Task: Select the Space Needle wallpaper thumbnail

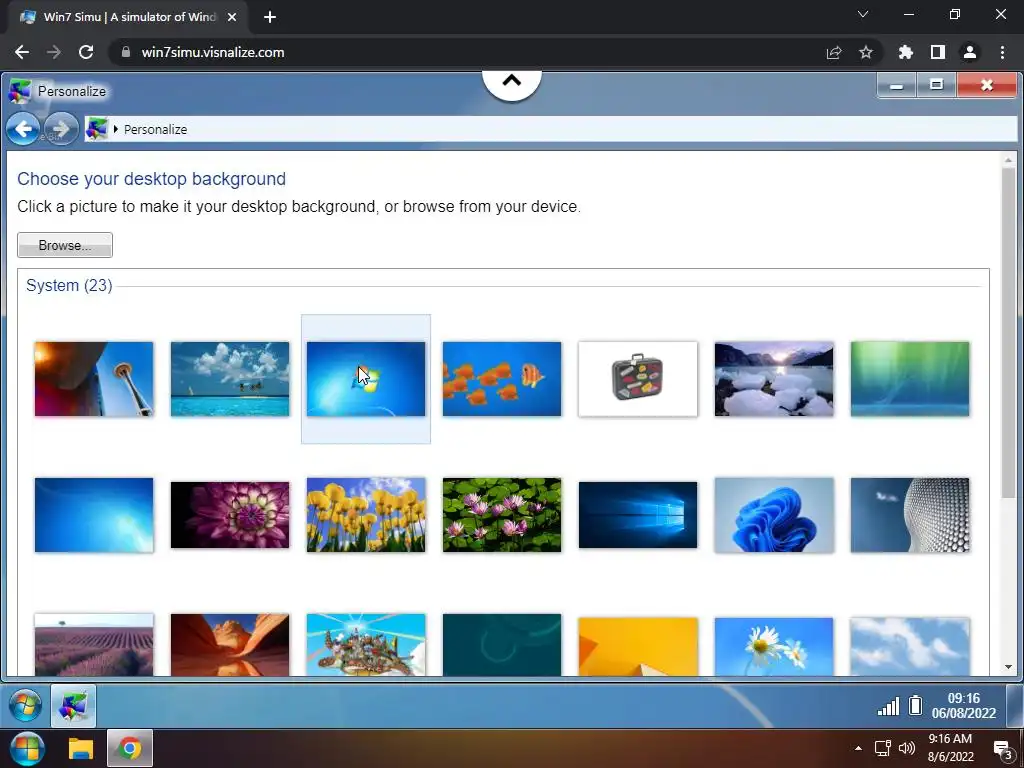Action: click(x=94, y=379)
